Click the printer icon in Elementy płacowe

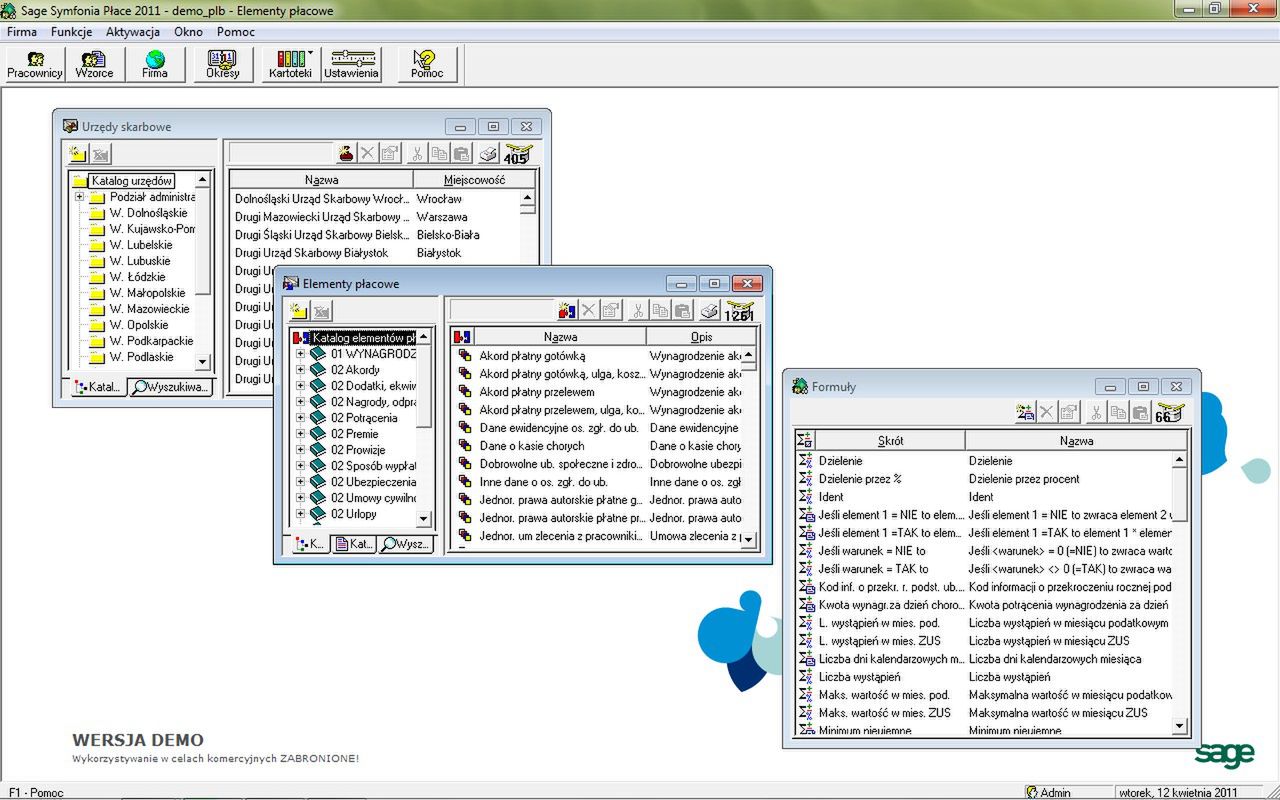tap(709, 310)
